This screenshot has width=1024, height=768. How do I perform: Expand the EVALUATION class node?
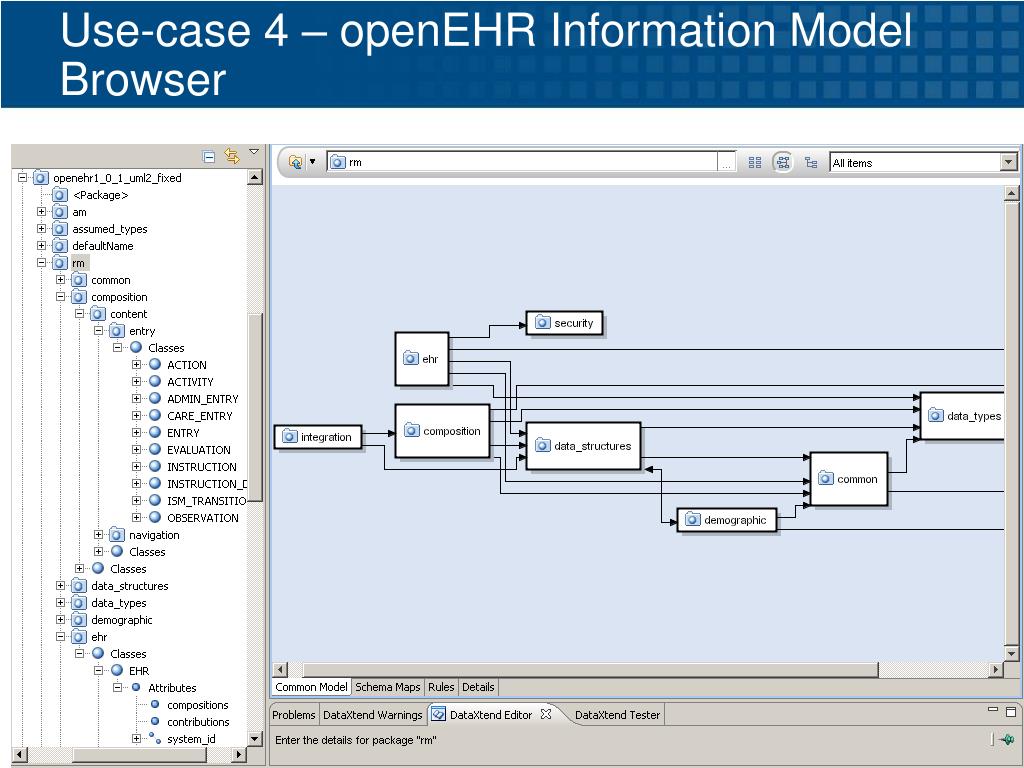(136, 449)
